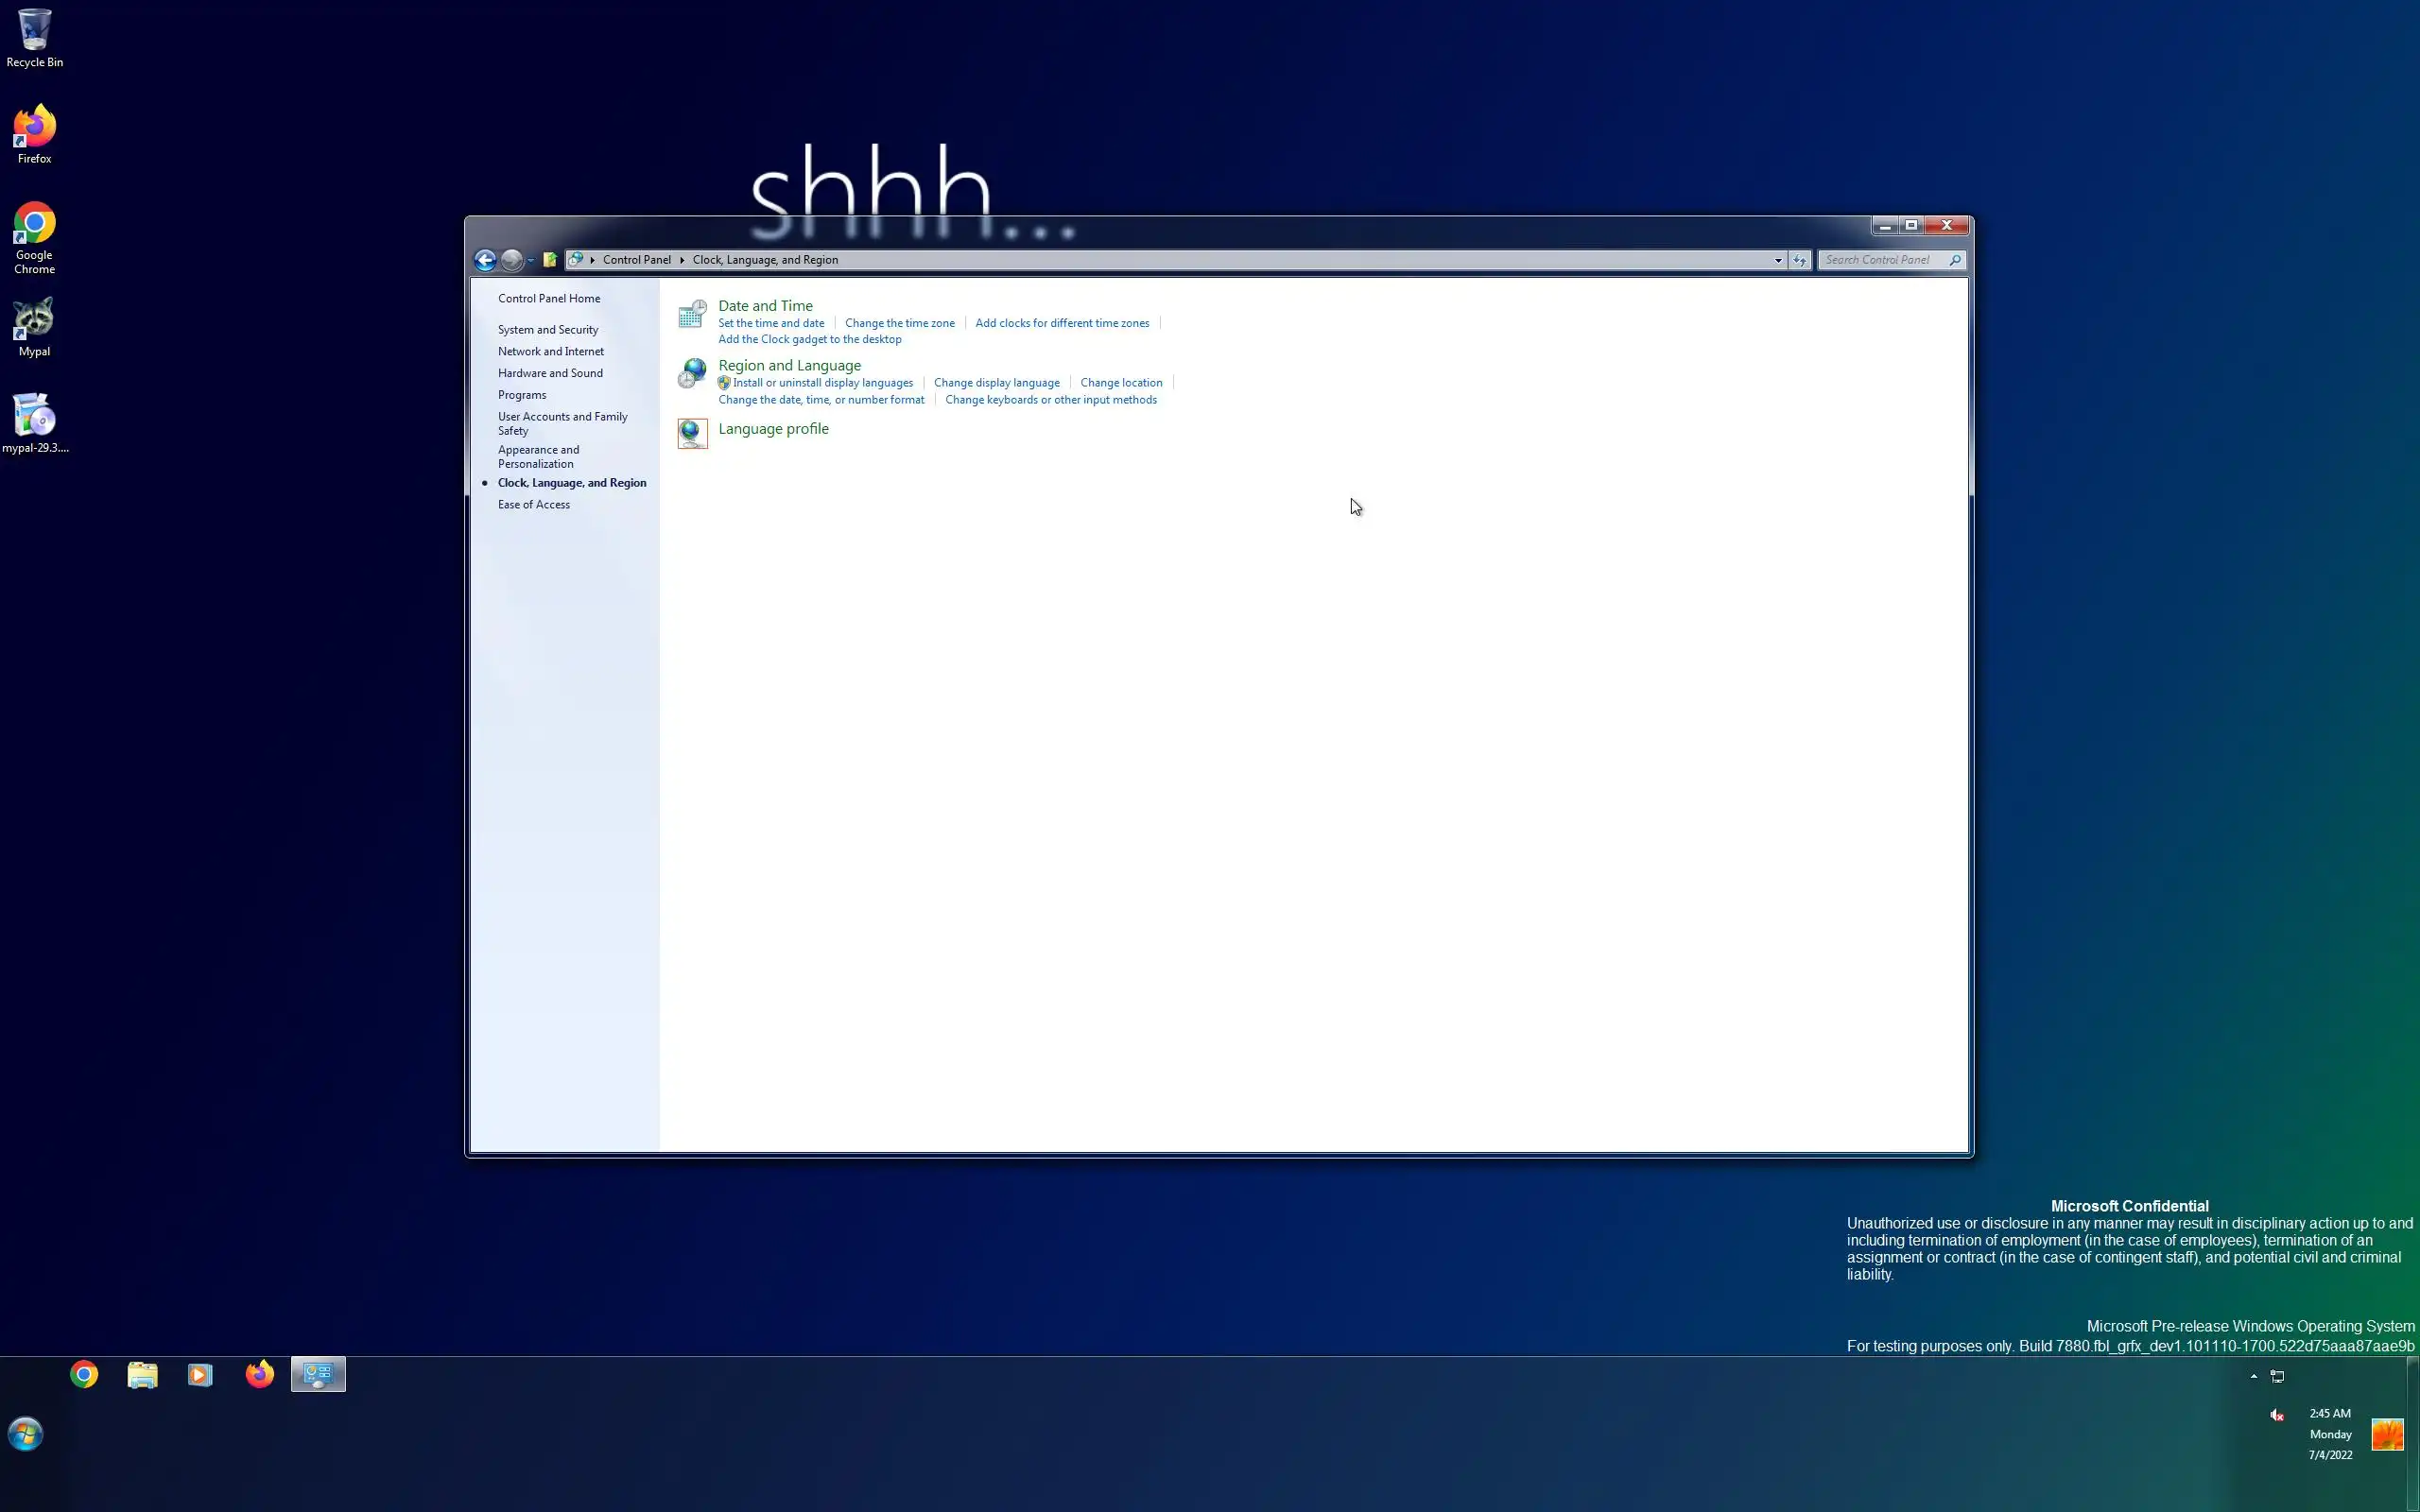Open the address bar history dropdown arrow
This screenshot has height=1512, width=2420.
point(1778,260)
